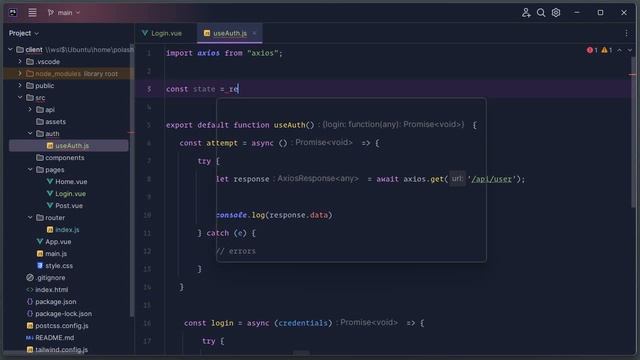
Task: Click line number 1 in gutter
Action: (149, 53)
